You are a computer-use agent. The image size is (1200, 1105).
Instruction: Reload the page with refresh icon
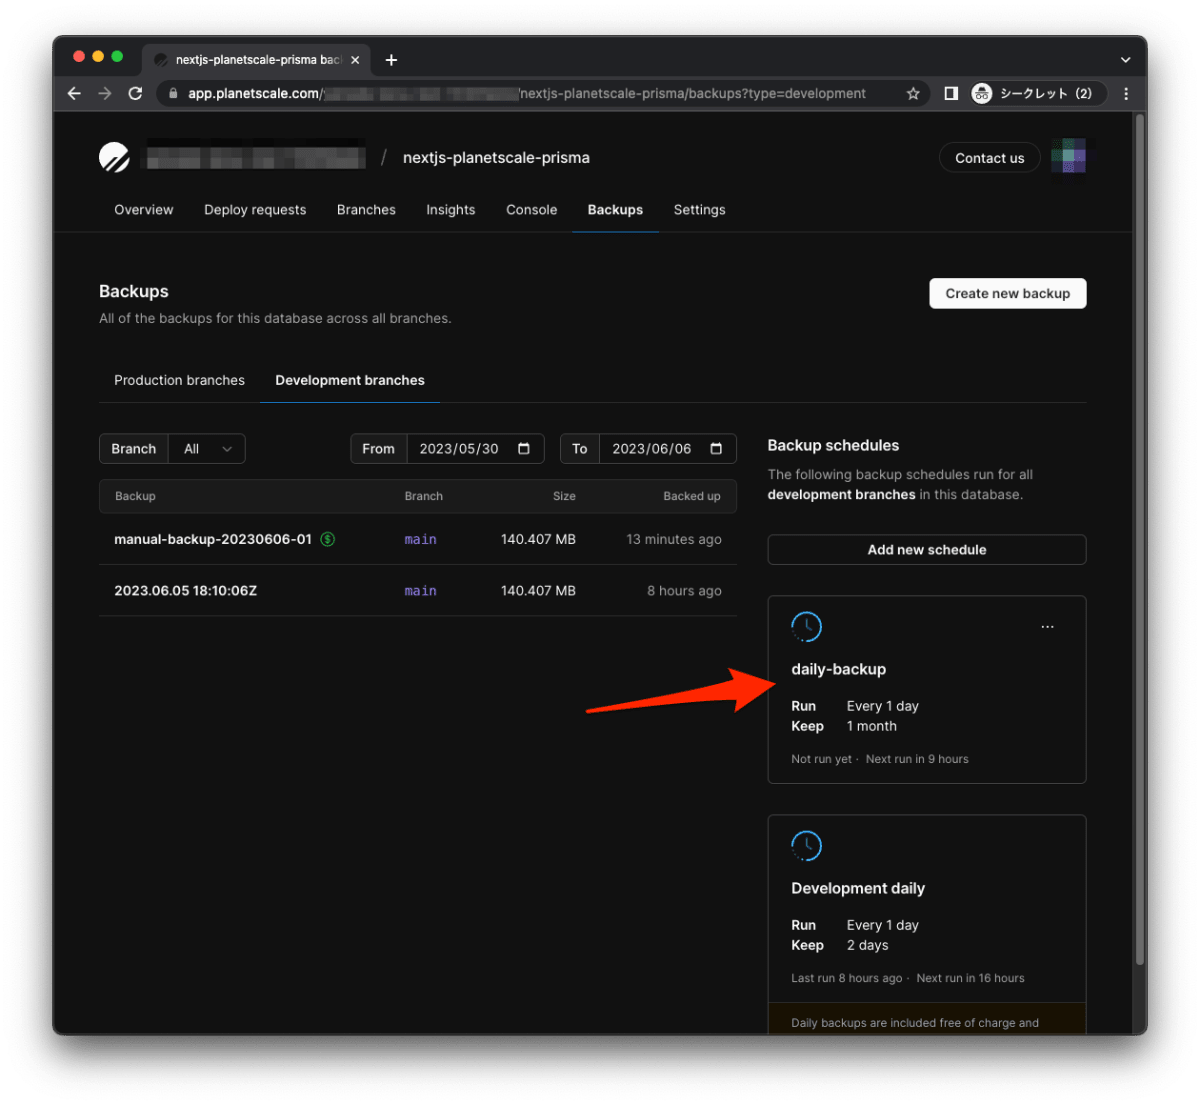135,93
